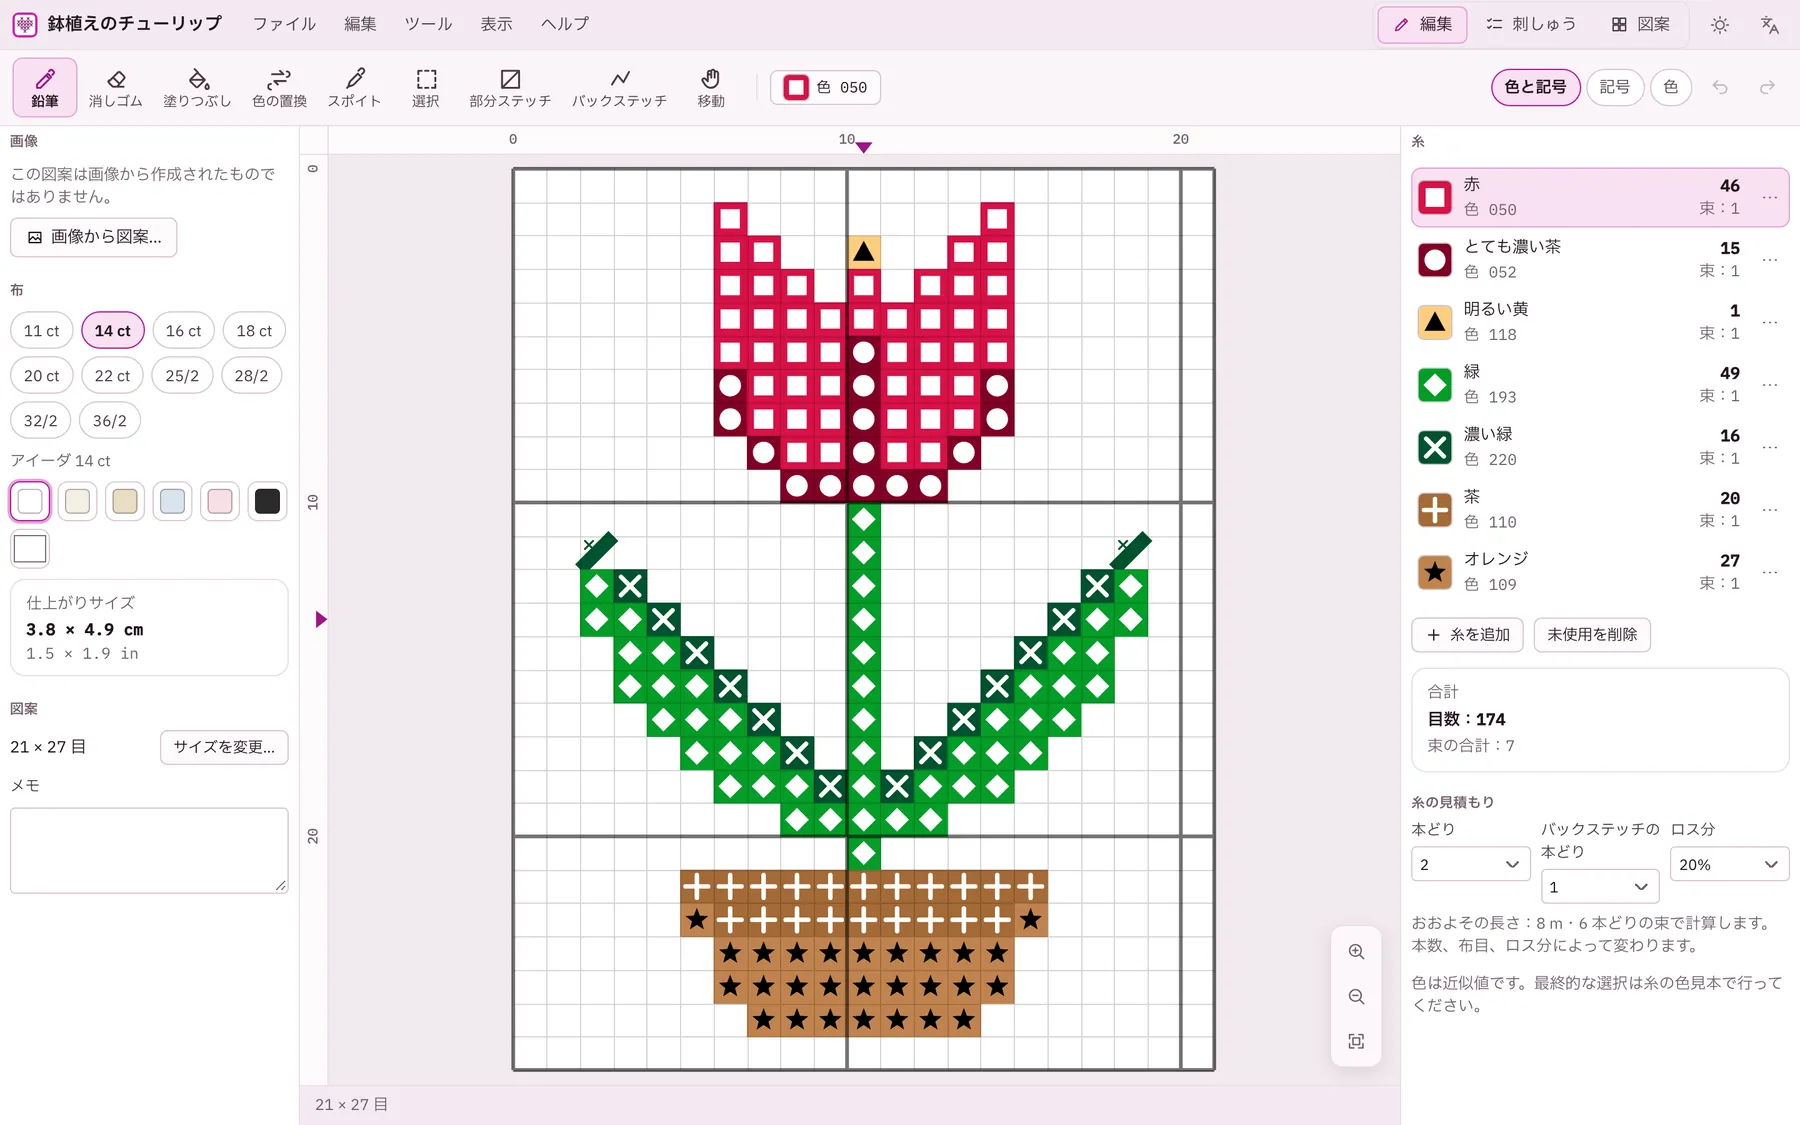Image resolution: width=1800 pixels, height=1125 pixels.
Task: Zoom out of the canvas
Action: tap(1356, 997)
